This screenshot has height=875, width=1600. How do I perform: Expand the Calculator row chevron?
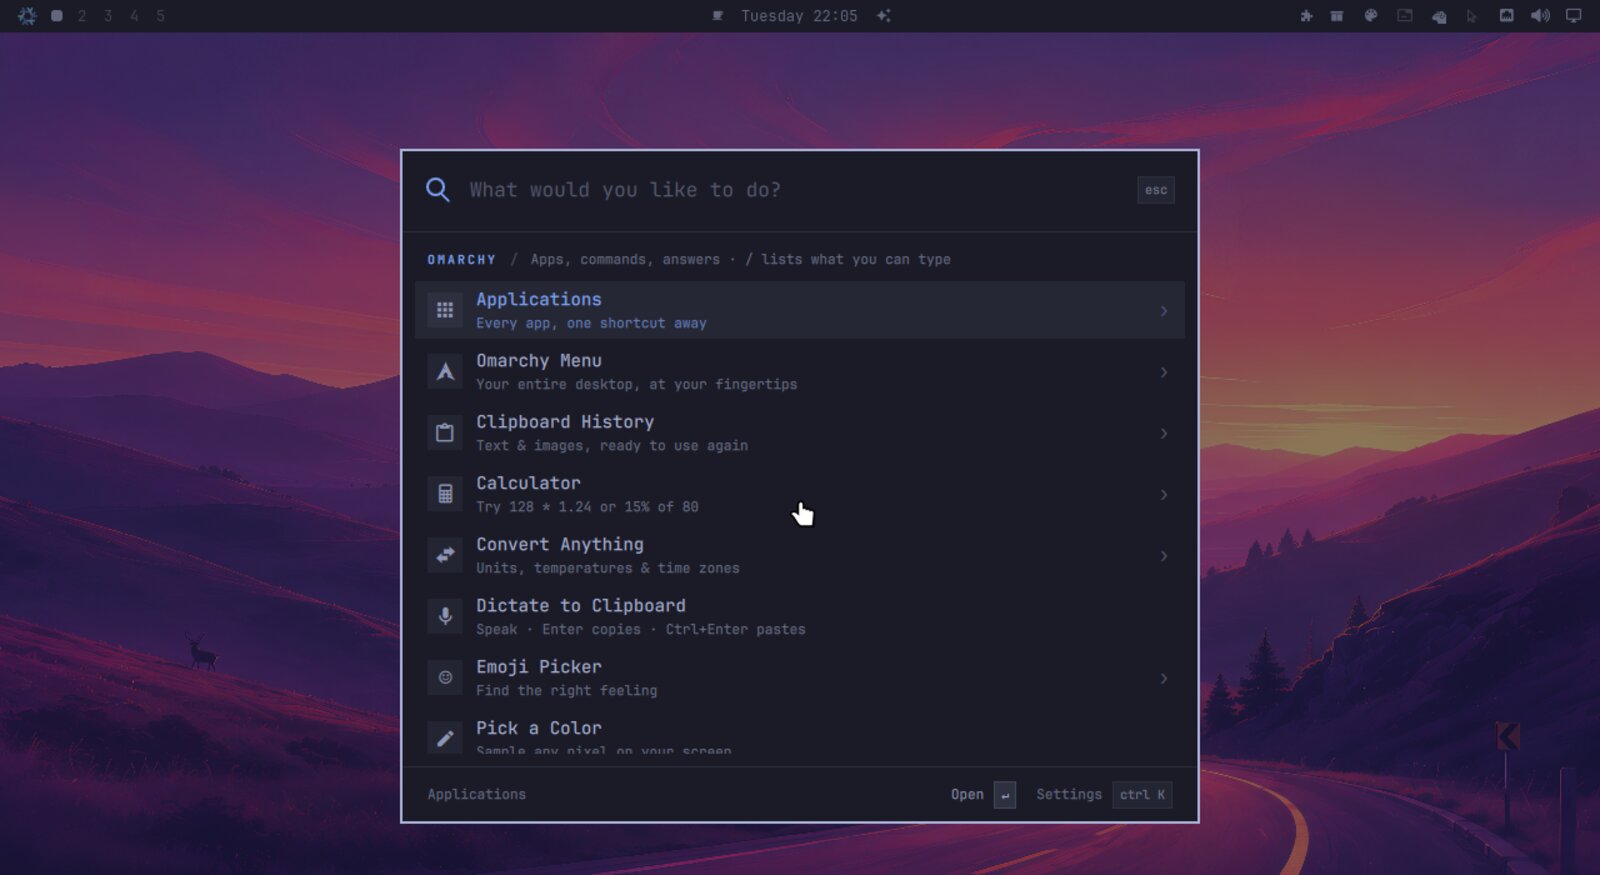tap(1163, 494)
